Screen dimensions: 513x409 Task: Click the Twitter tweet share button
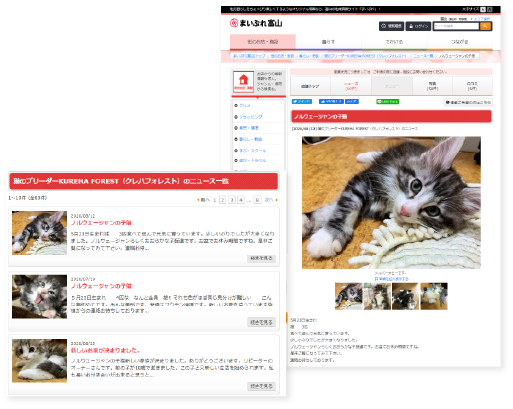[x=302, y=102]
